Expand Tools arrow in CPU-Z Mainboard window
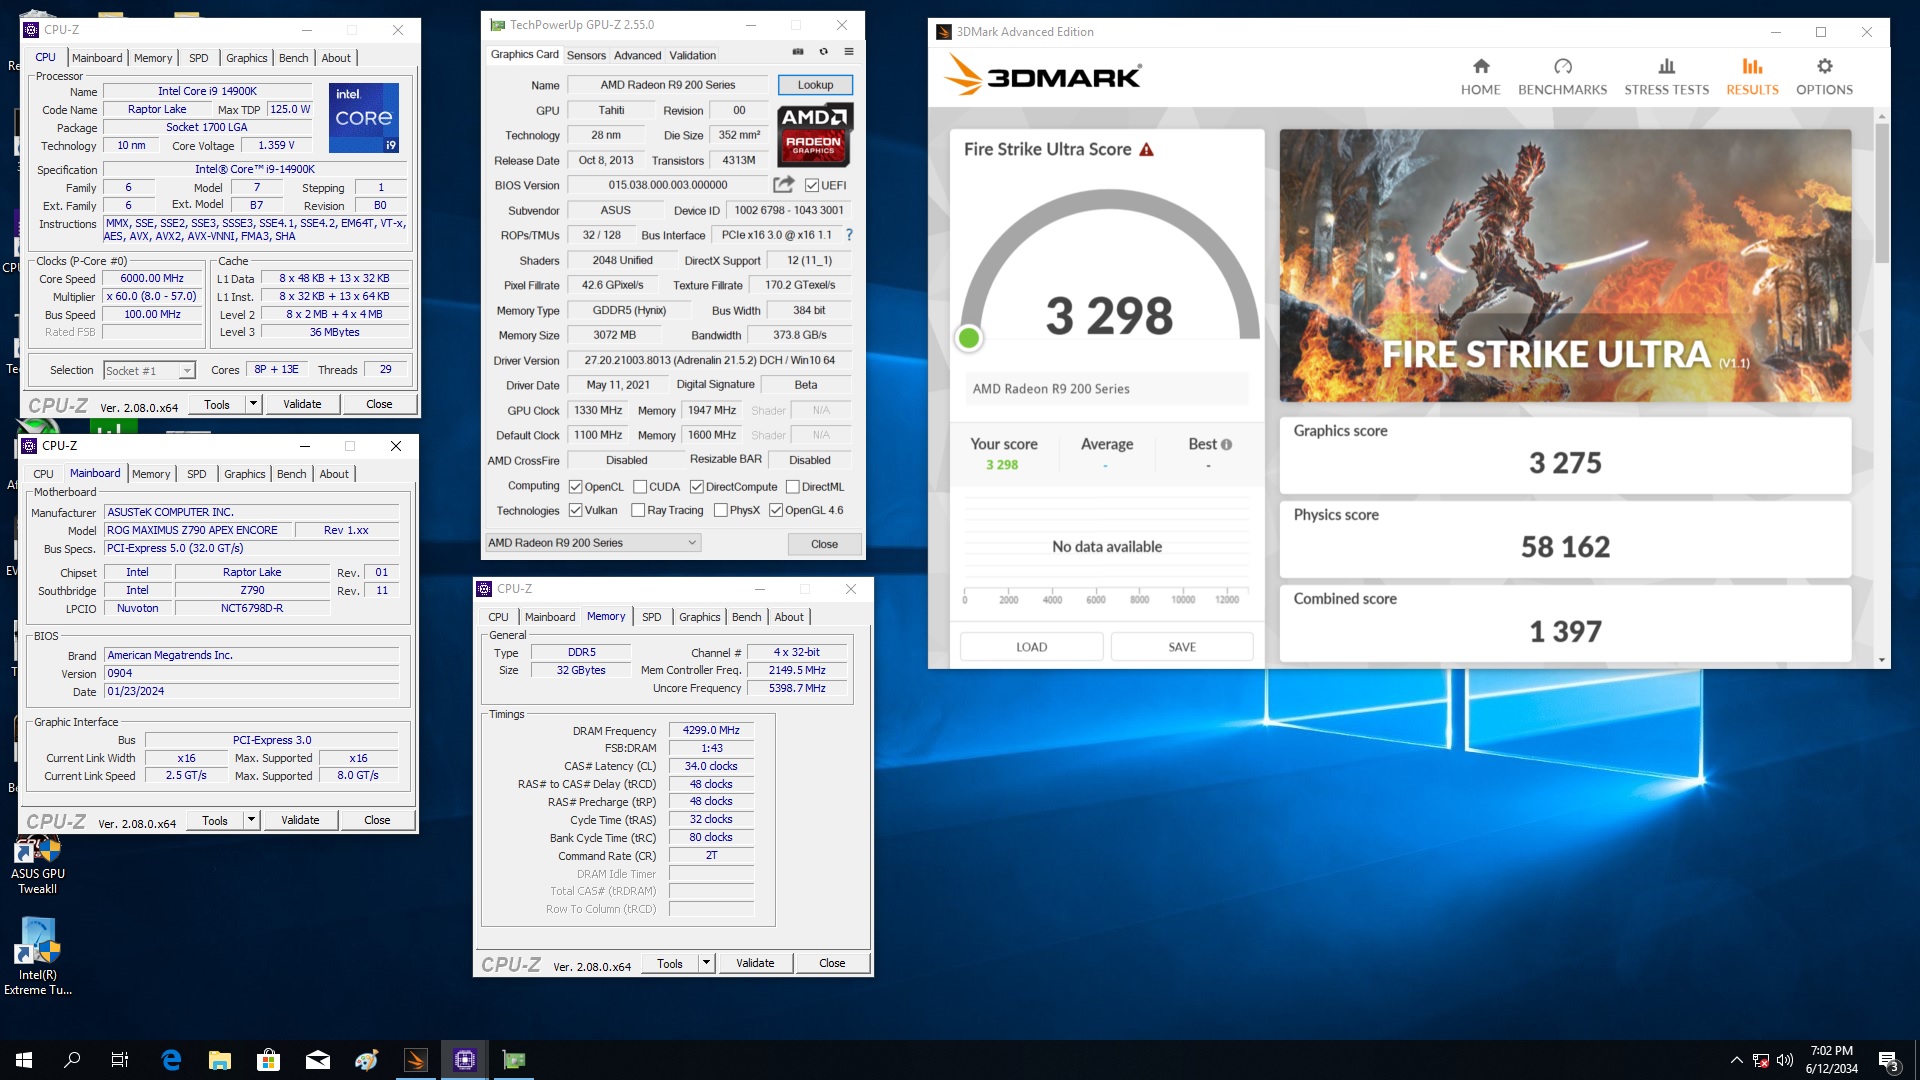This screenshot has height=1080, width=1920. point(251,820)
